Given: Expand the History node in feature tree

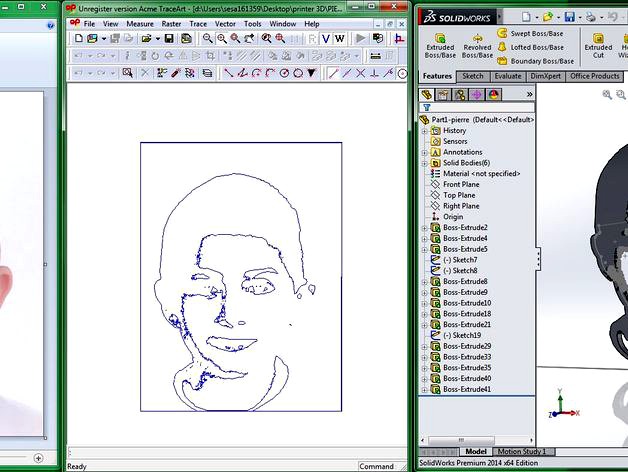Looking at the screenshot, I should (x=424, y=131).
